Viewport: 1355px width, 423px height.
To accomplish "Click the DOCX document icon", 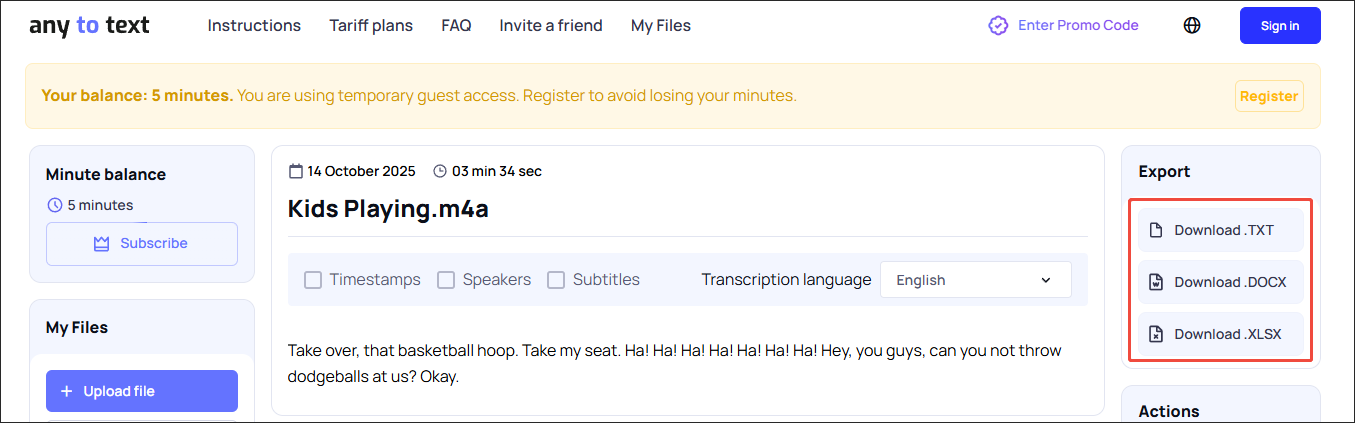I will [x=1156, y=282].
